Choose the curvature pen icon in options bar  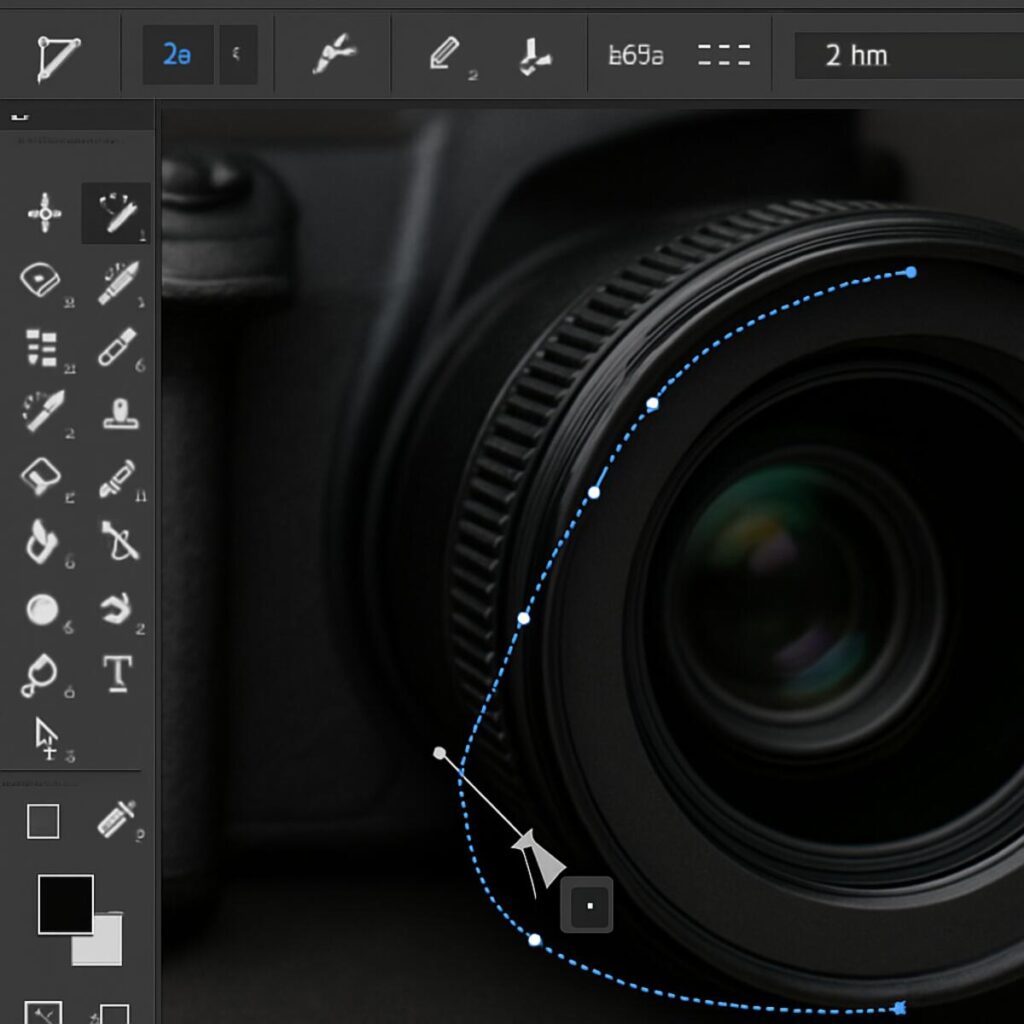point(334,54)
